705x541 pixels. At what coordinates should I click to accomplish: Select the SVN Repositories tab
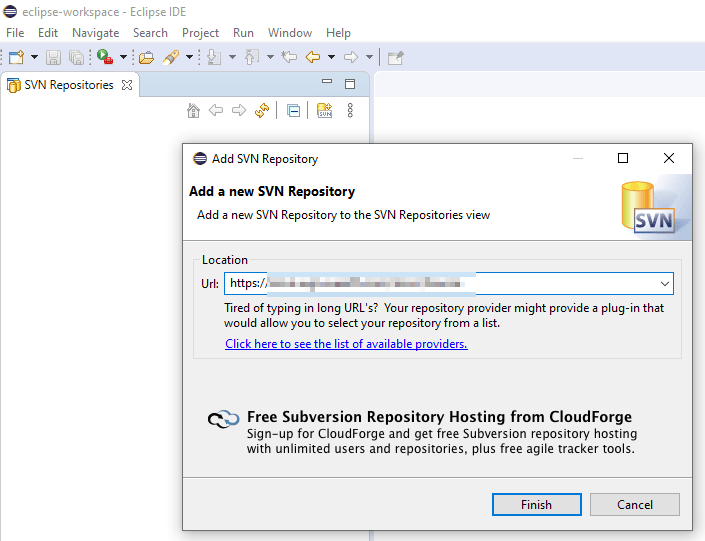(x=70, y=85)
